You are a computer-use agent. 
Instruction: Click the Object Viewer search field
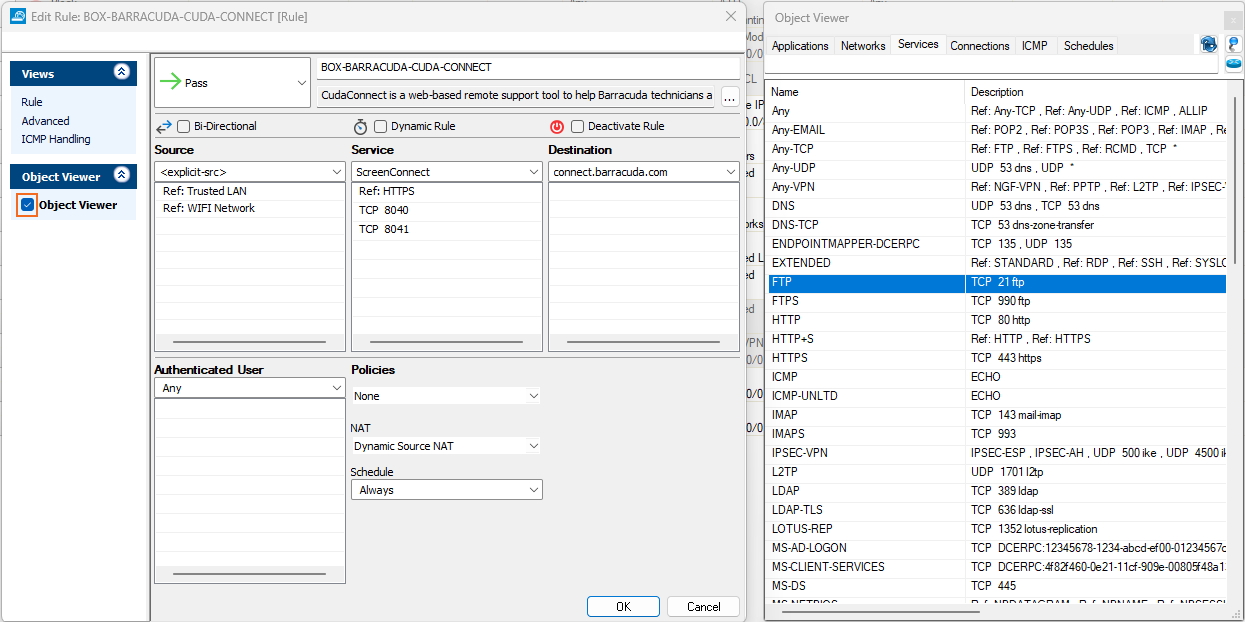pos(991,64)
